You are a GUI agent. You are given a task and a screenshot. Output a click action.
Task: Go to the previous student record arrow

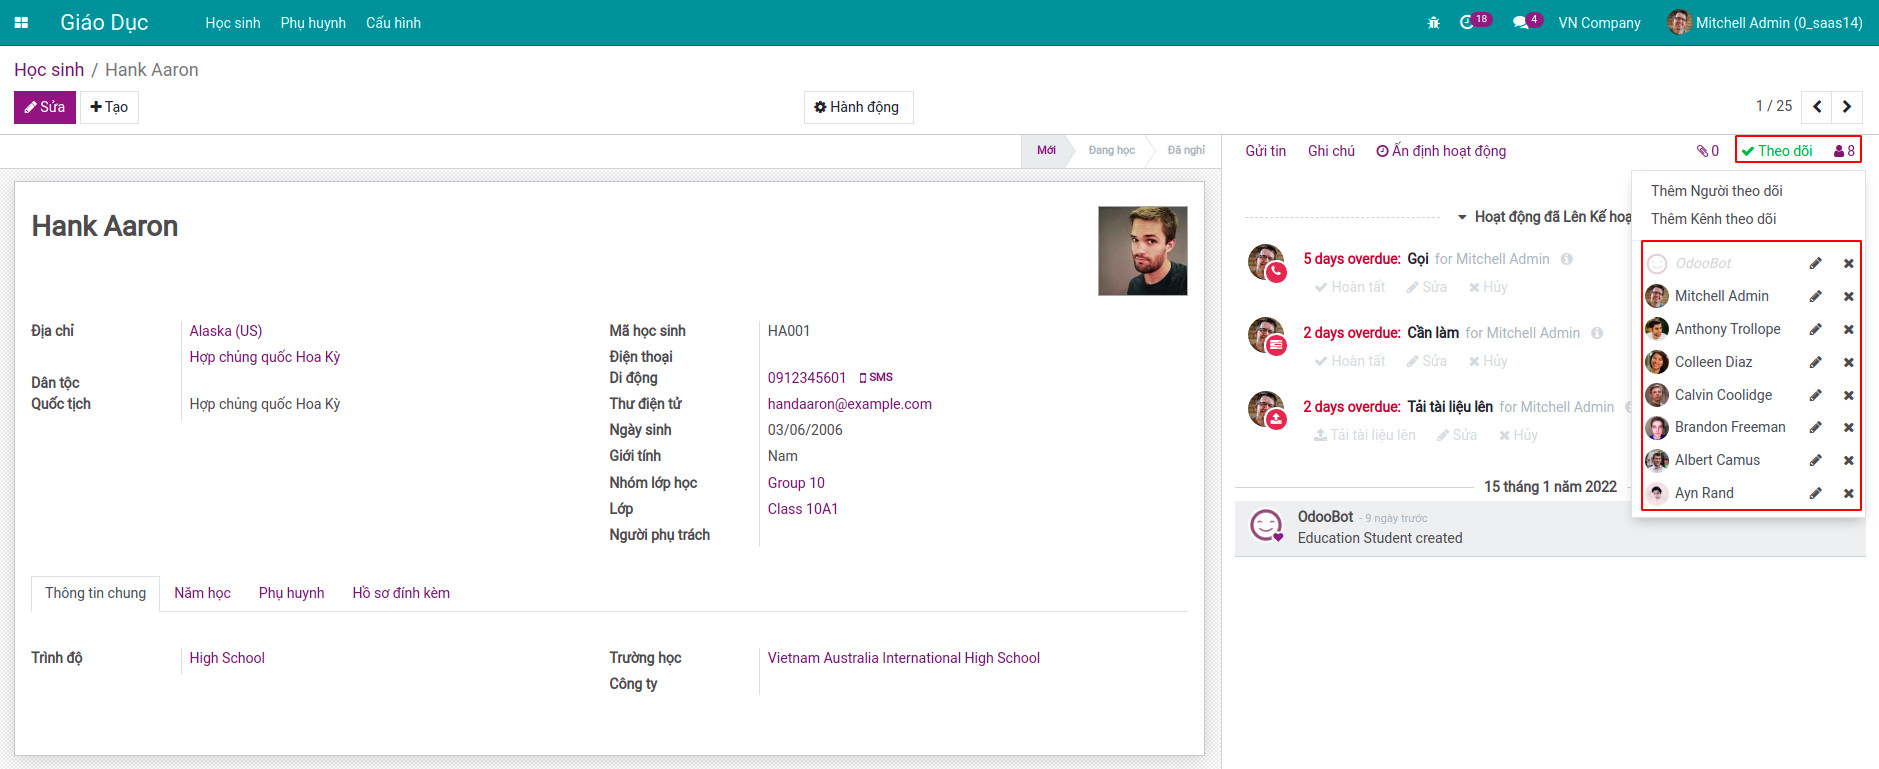pos(1817,107)
